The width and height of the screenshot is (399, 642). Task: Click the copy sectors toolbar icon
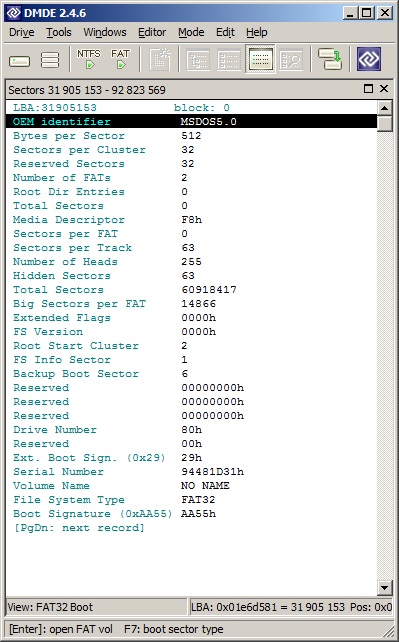tap(329, 60)
